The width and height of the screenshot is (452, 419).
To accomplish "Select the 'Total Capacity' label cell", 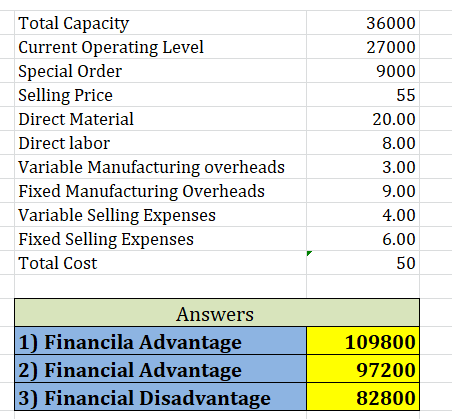I will click(160, 23).
